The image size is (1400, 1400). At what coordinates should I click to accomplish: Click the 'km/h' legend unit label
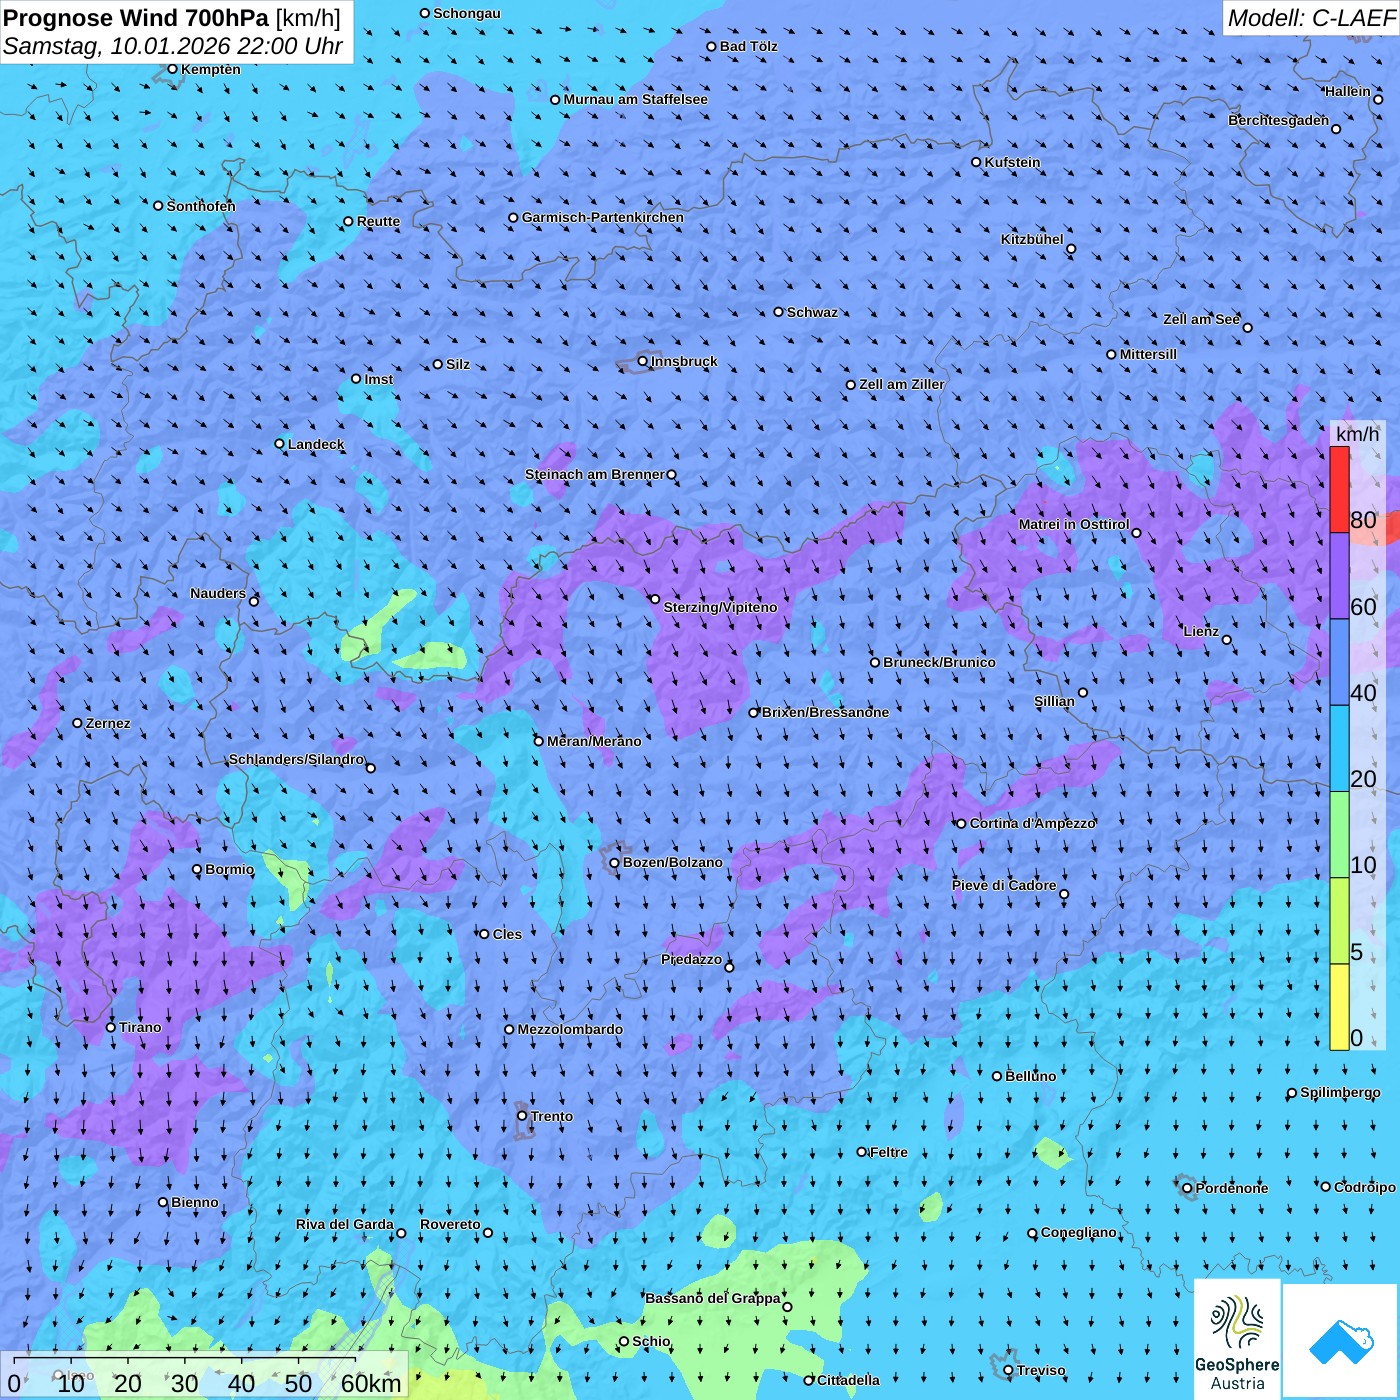[1357, 434]
